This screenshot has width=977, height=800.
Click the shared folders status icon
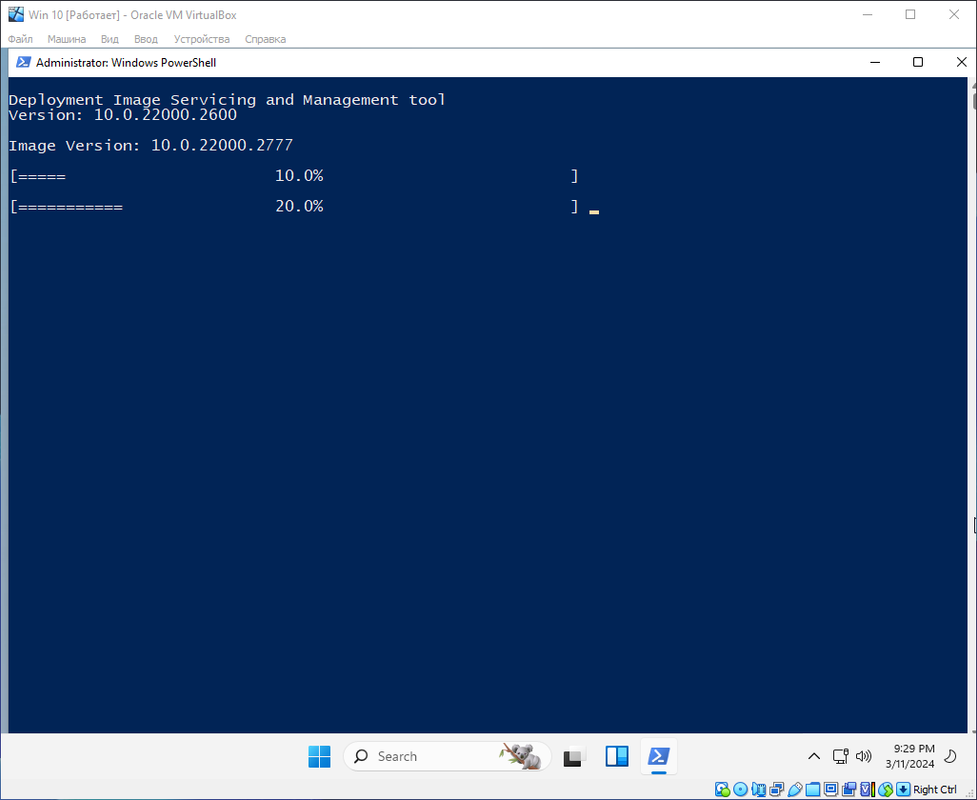click(x=813, y=789)
